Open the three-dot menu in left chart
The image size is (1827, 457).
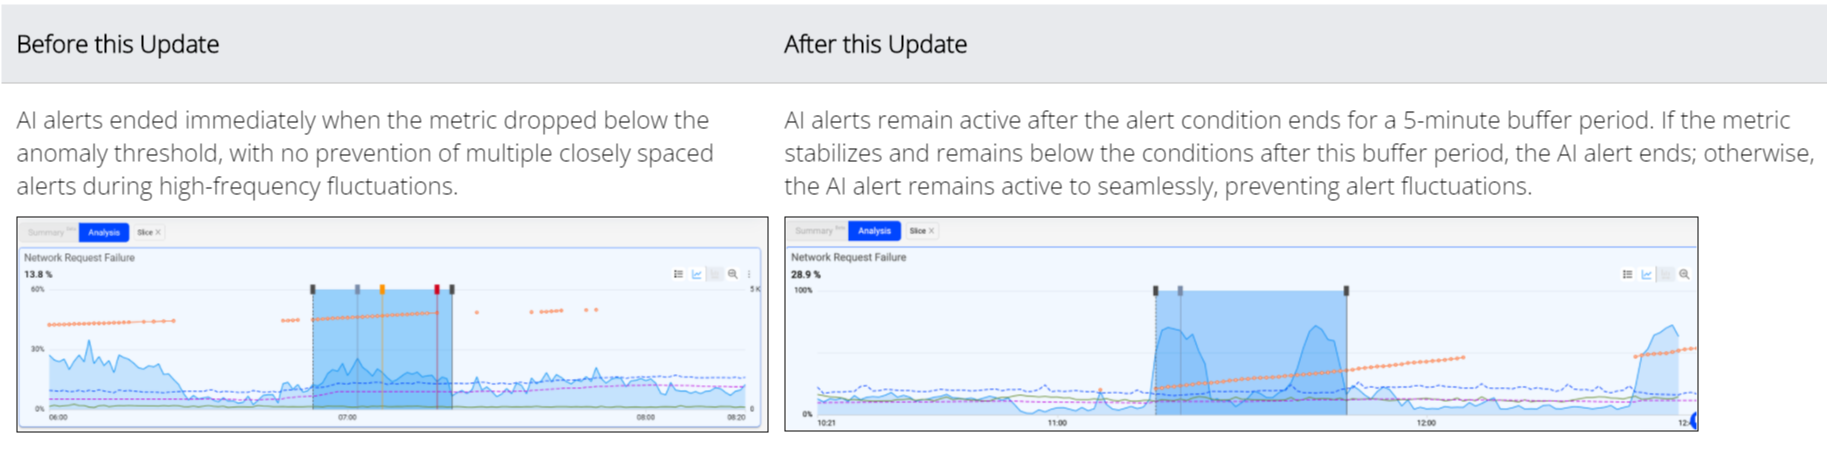748,274
